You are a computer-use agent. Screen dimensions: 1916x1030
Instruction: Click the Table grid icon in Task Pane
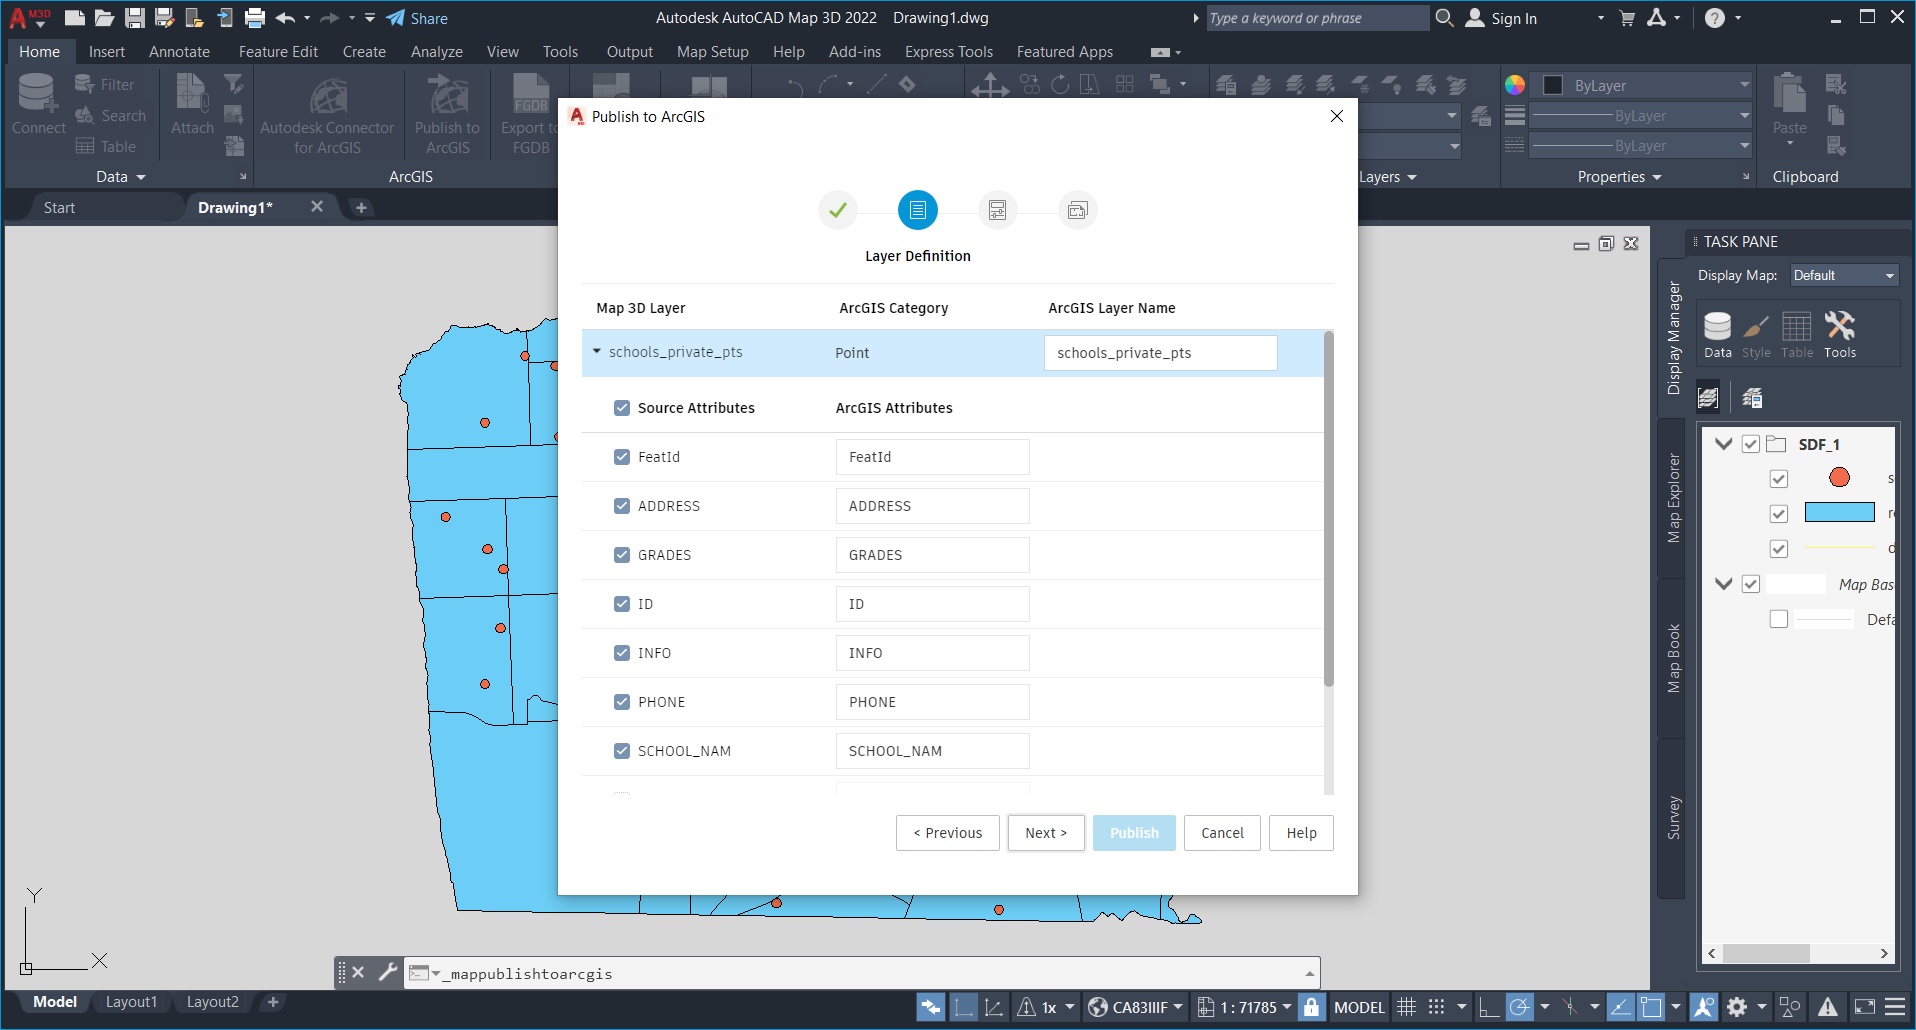pyautogui.click(x=1797, y=334)
